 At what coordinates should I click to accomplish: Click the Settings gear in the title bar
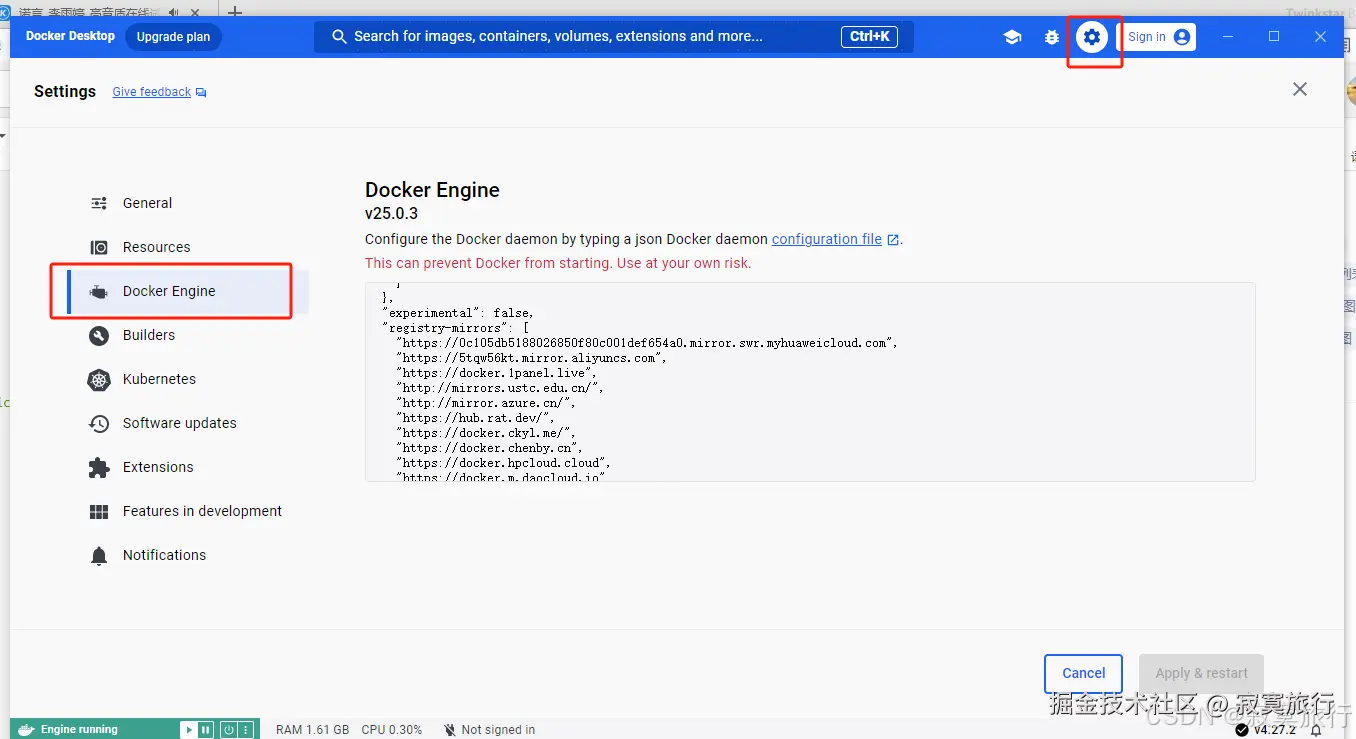(x=1092, y=37)
